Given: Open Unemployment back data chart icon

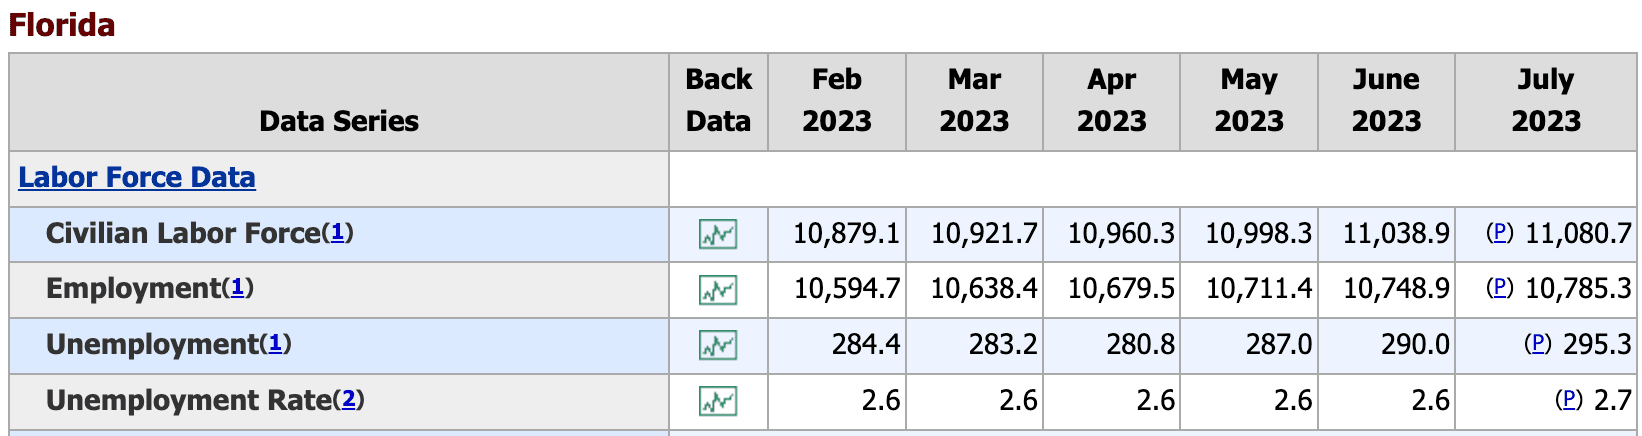Looking at the screenshot, I should 718,346.
